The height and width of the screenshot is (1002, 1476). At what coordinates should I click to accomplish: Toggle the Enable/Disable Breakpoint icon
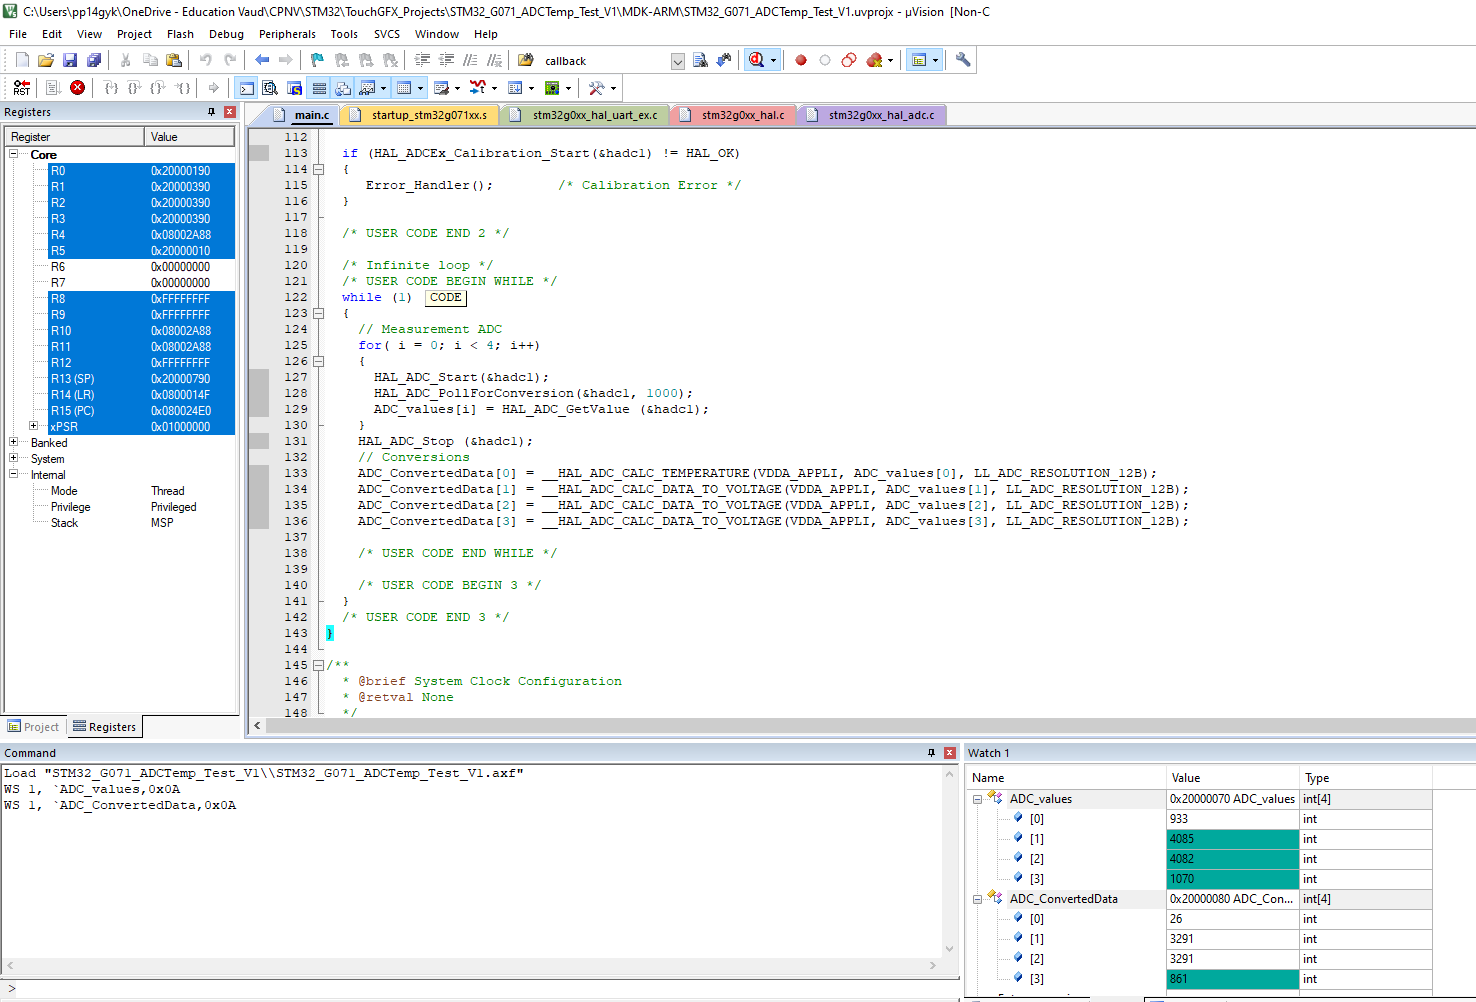(823, 60)
